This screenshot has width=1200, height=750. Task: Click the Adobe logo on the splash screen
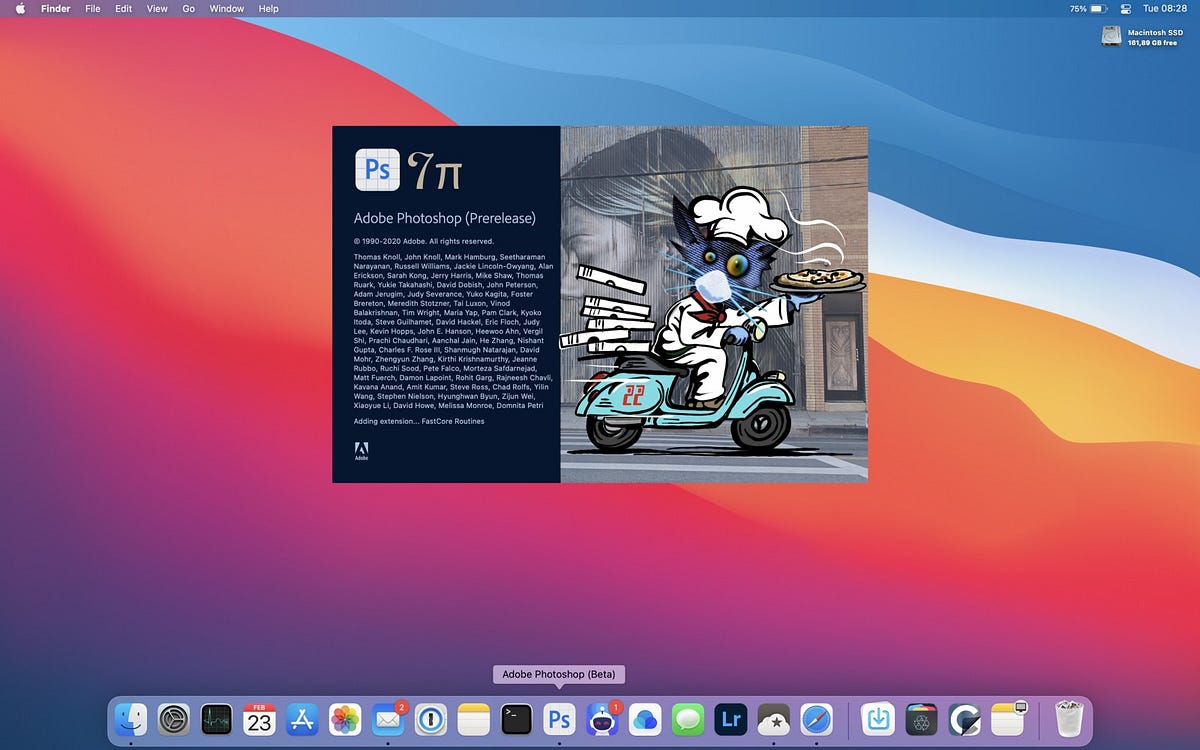[x=361, y=450]
